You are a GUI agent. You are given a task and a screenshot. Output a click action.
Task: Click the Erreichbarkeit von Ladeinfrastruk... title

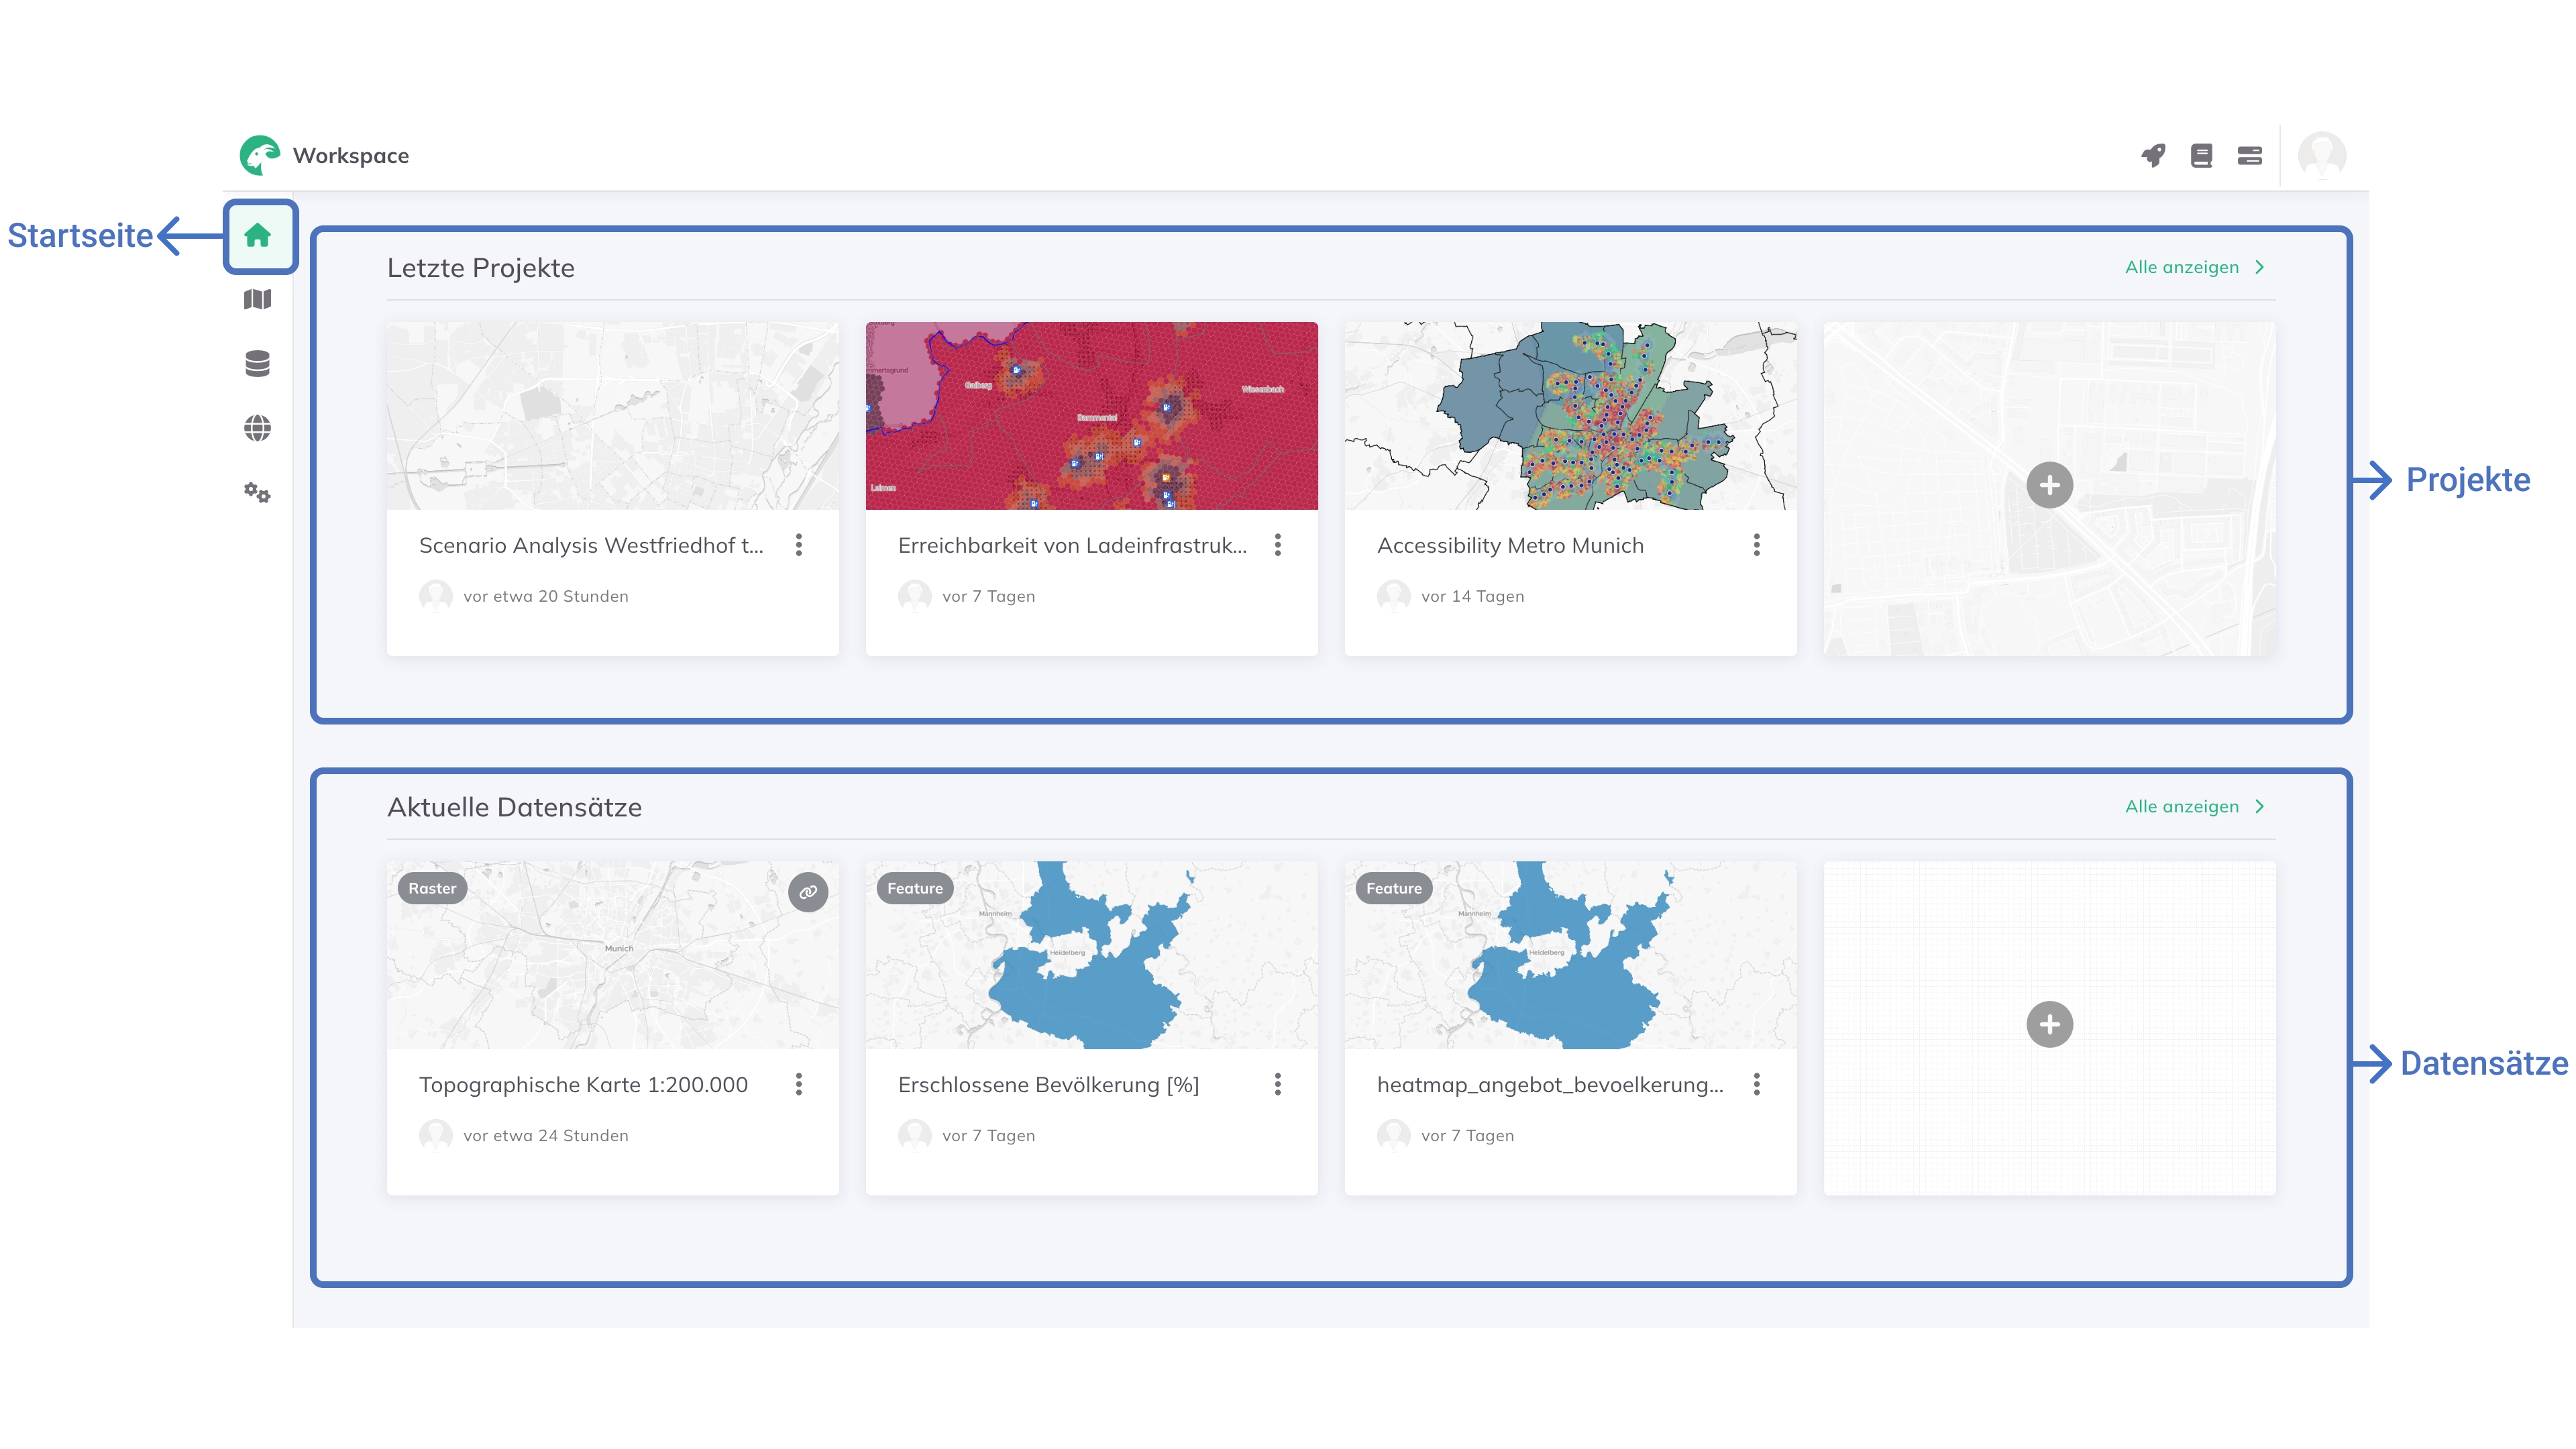(x=1072, y=545)
